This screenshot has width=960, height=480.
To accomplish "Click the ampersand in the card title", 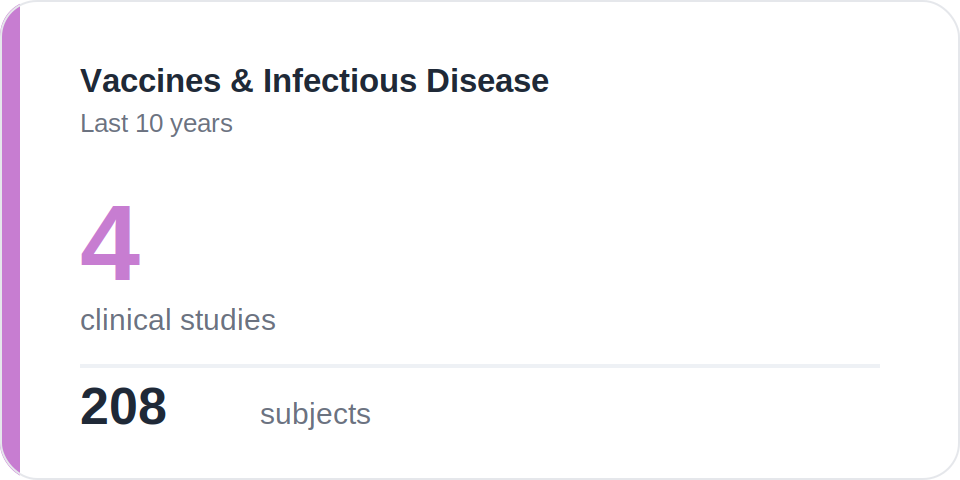I will (242, 81).
